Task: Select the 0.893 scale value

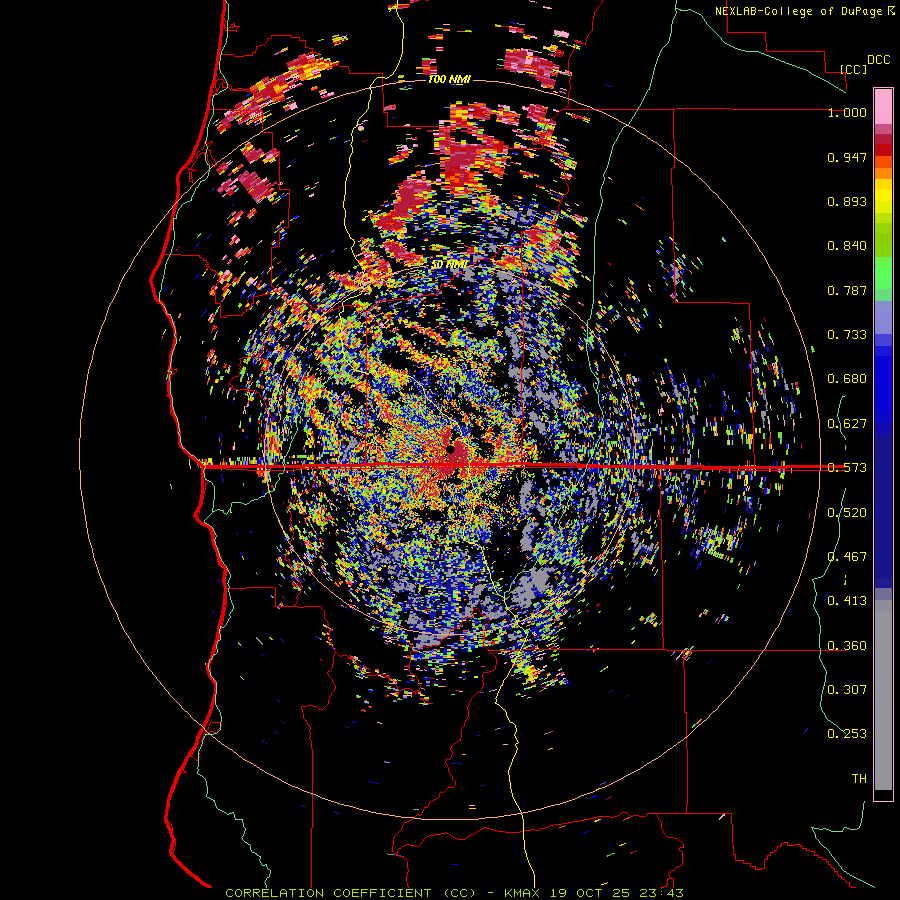Action: click(x=847, y=201)
